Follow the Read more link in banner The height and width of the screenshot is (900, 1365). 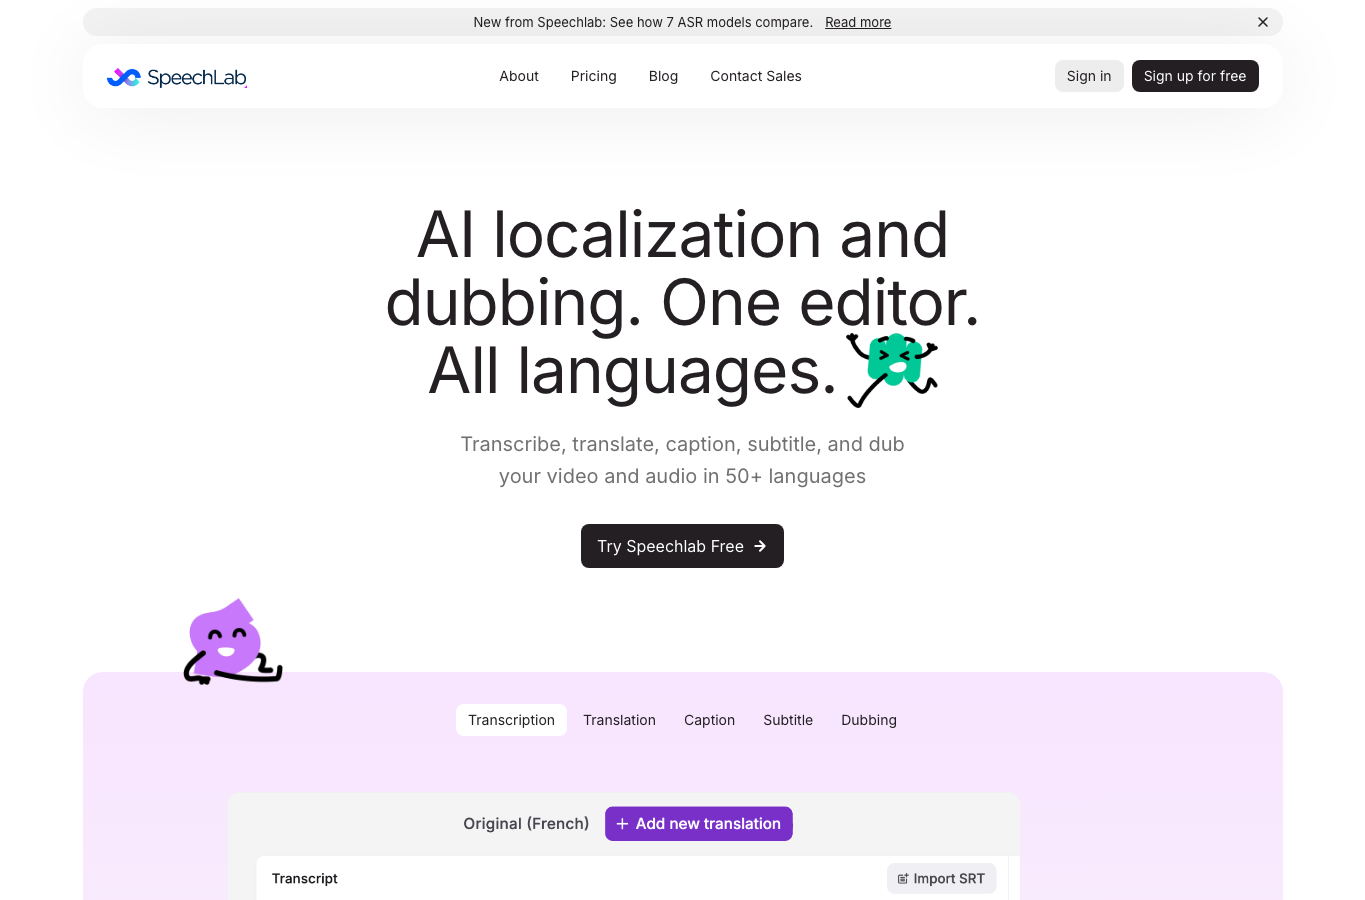[x=858, y=22]
